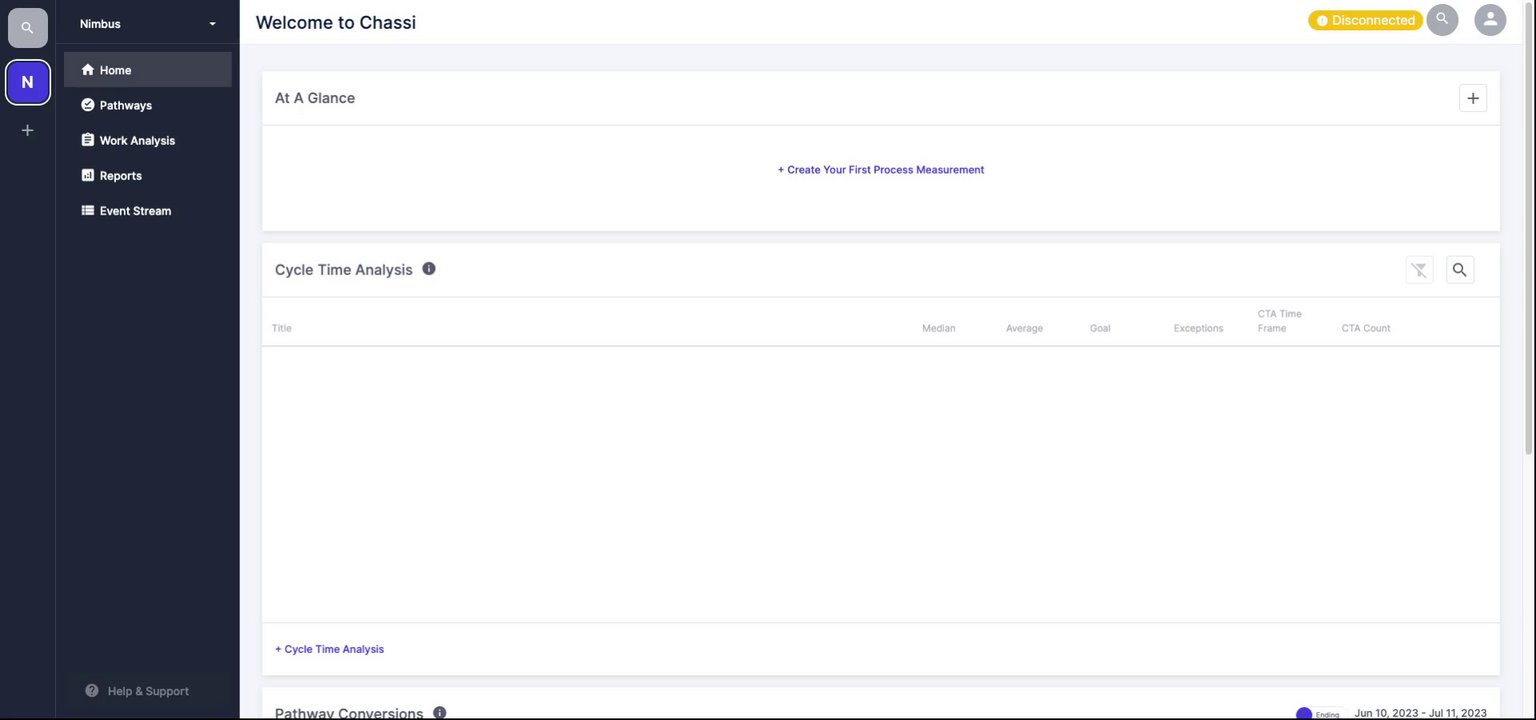Open Work Analysis page
Image resolution: width=1536 pixels, height=720 pixels.
pyautogui.click(x=148, y=140)
